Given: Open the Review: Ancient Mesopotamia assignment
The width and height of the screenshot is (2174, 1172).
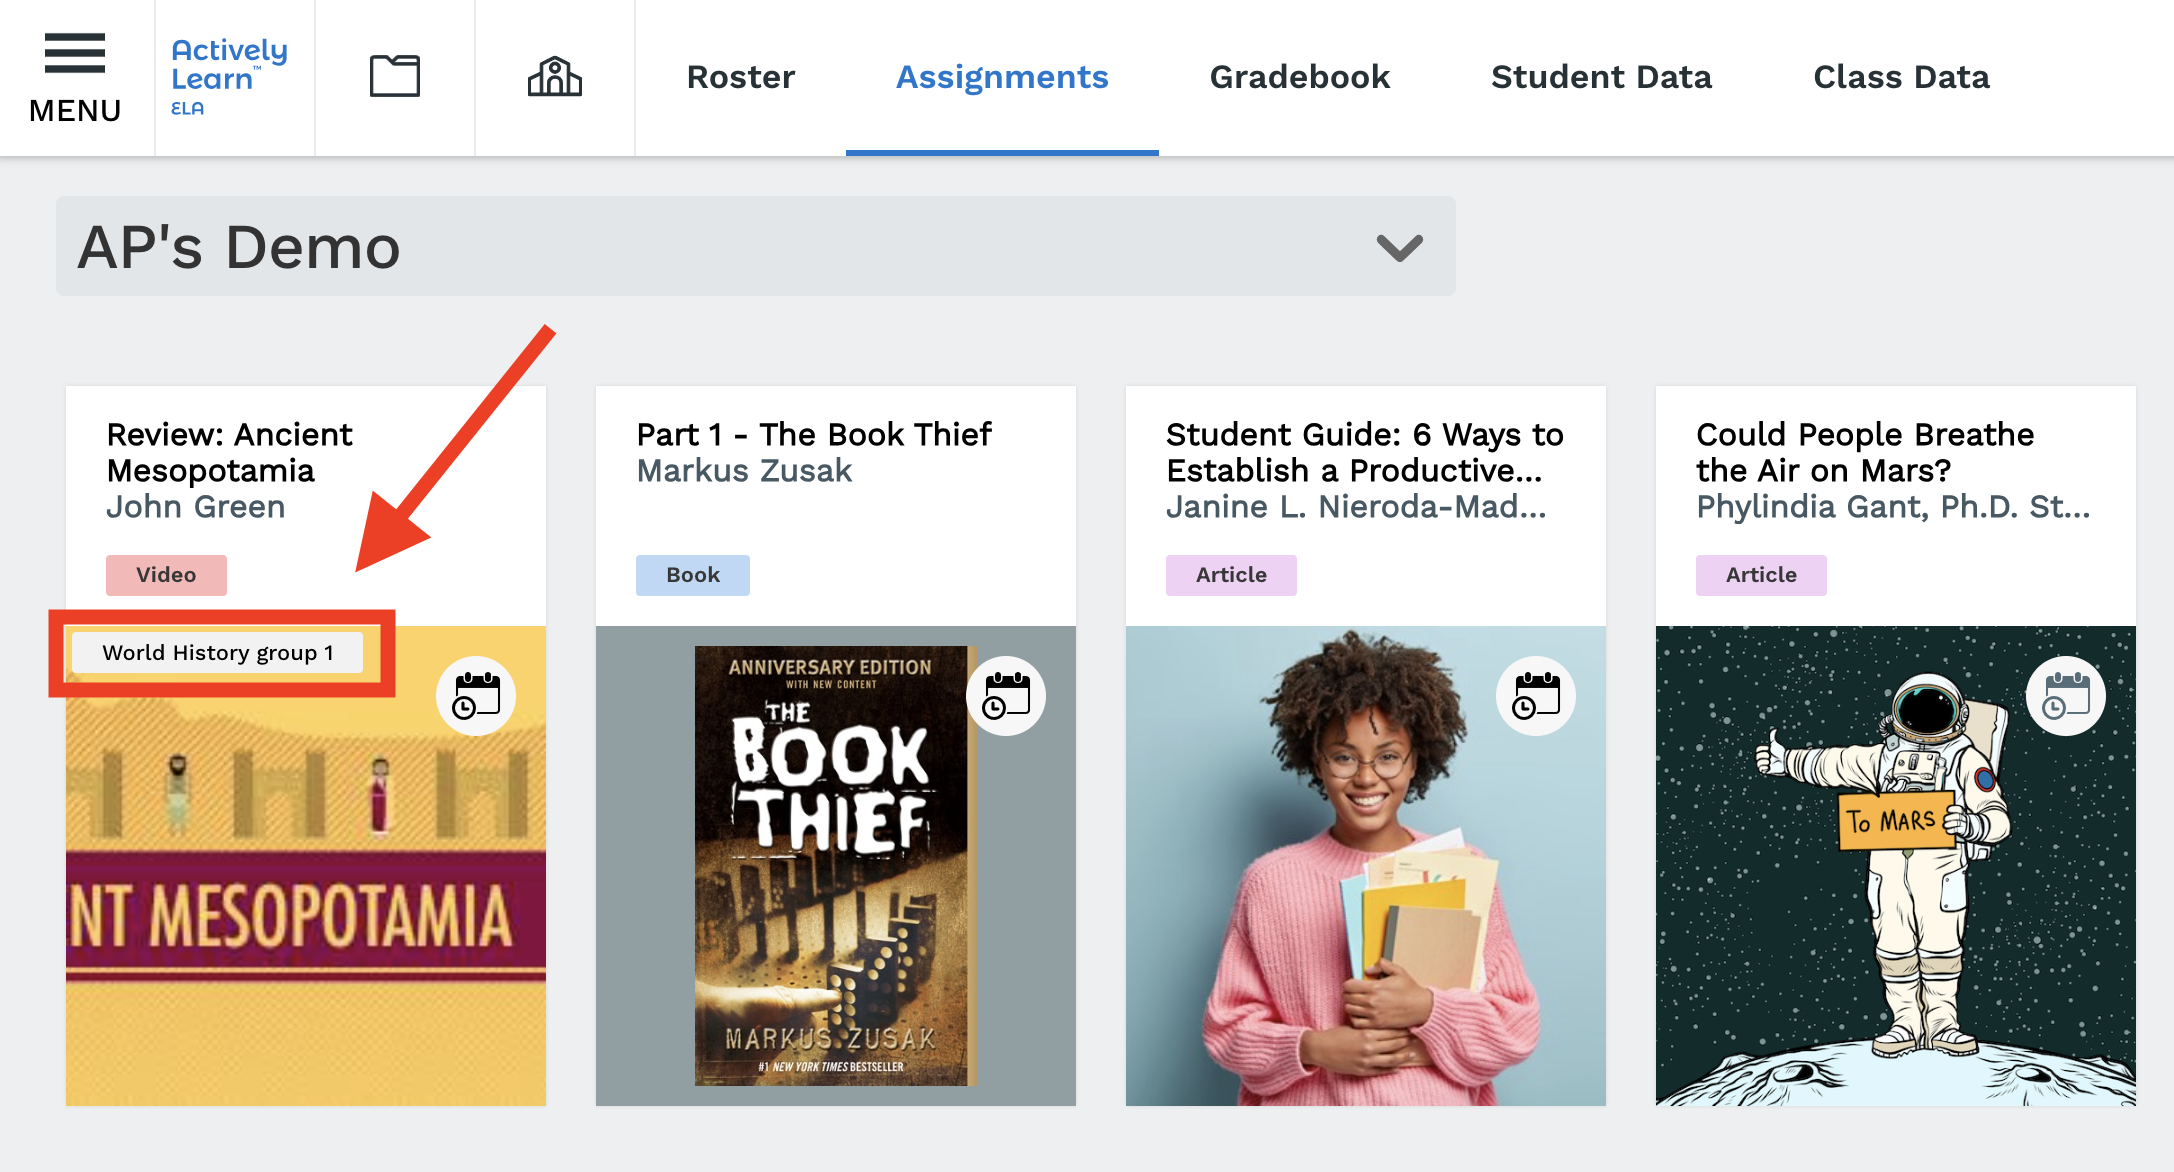Looking at the screenshot, I should click(229, 452).
